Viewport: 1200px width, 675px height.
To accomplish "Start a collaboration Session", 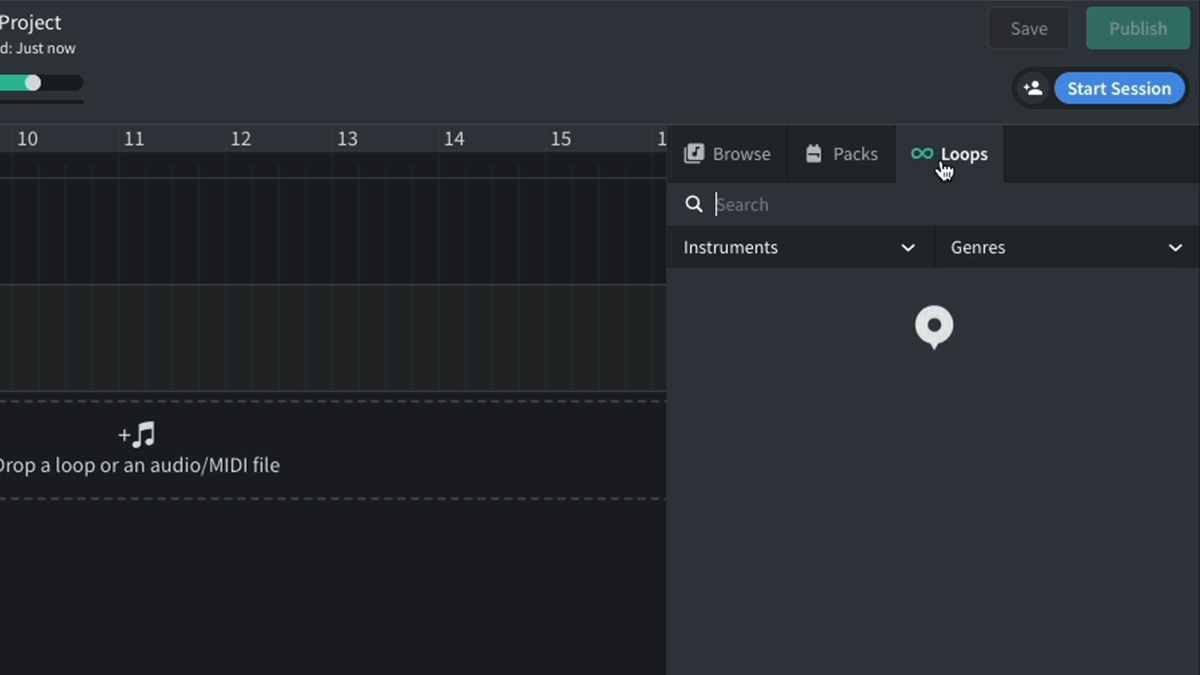I will coord(1119,88).
